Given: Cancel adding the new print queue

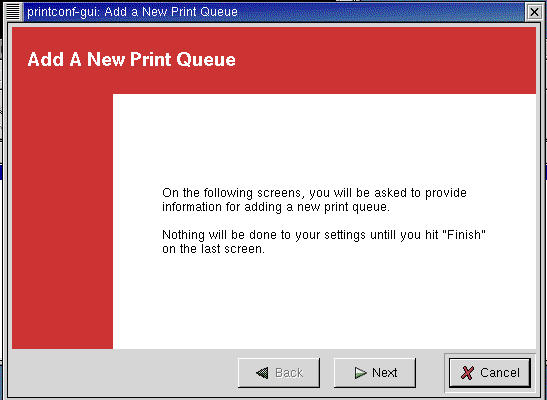Looking at the screenshot, I should 490,373.
